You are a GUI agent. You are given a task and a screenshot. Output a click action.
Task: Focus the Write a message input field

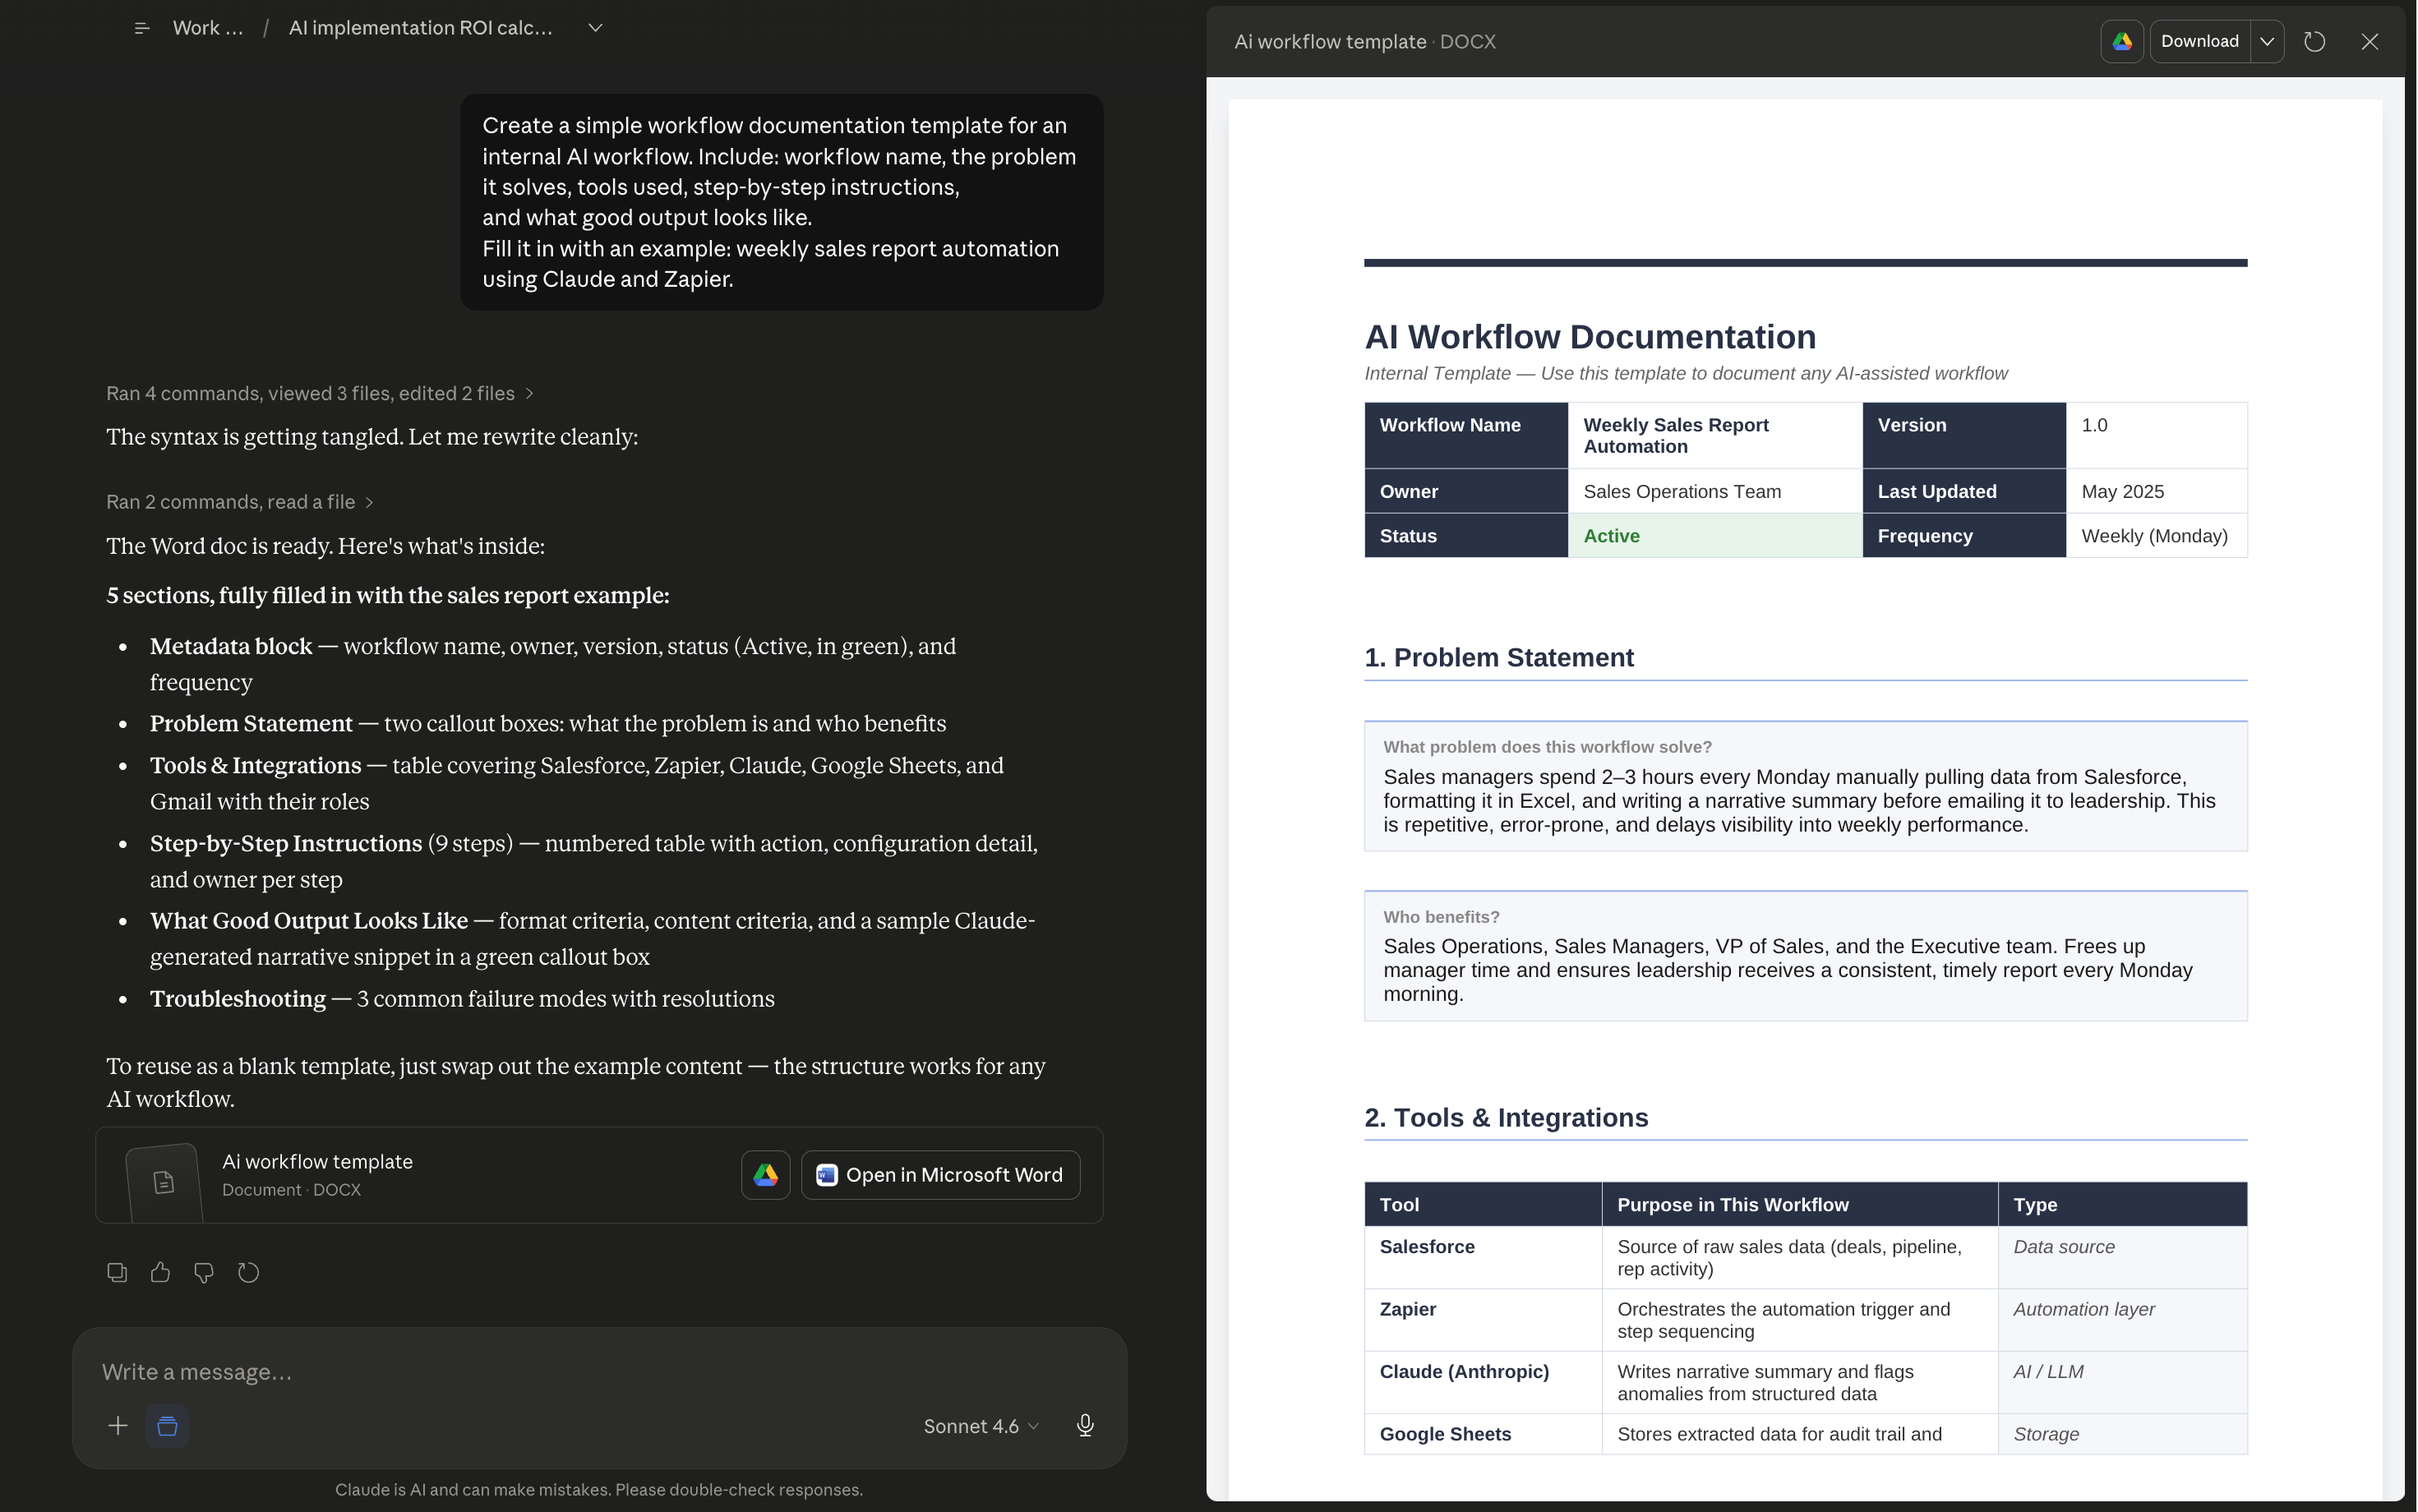(599, 1372)
